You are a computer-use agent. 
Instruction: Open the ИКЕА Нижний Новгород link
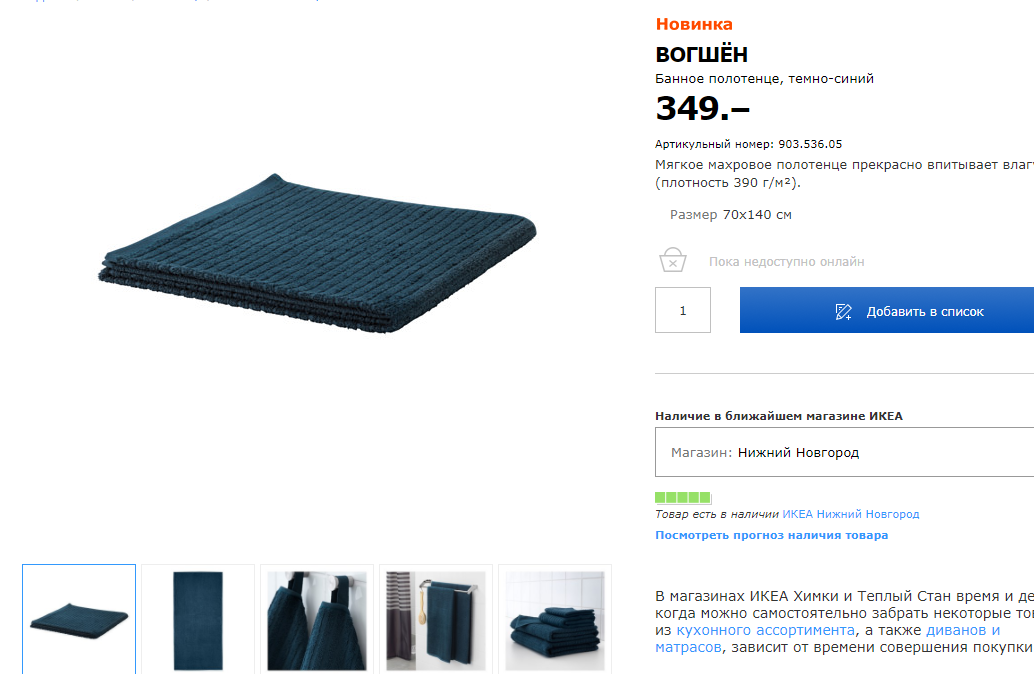(851, 514)
